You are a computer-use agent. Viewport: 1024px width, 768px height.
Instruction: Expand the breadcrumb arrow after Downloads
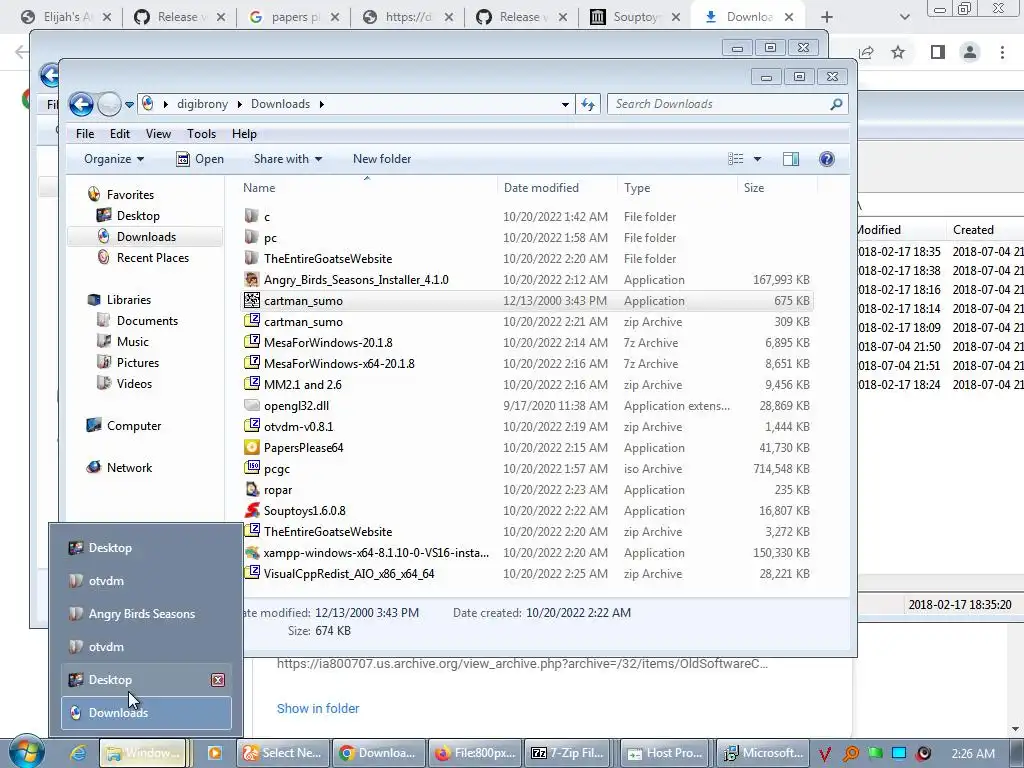[x=321, y=104]
